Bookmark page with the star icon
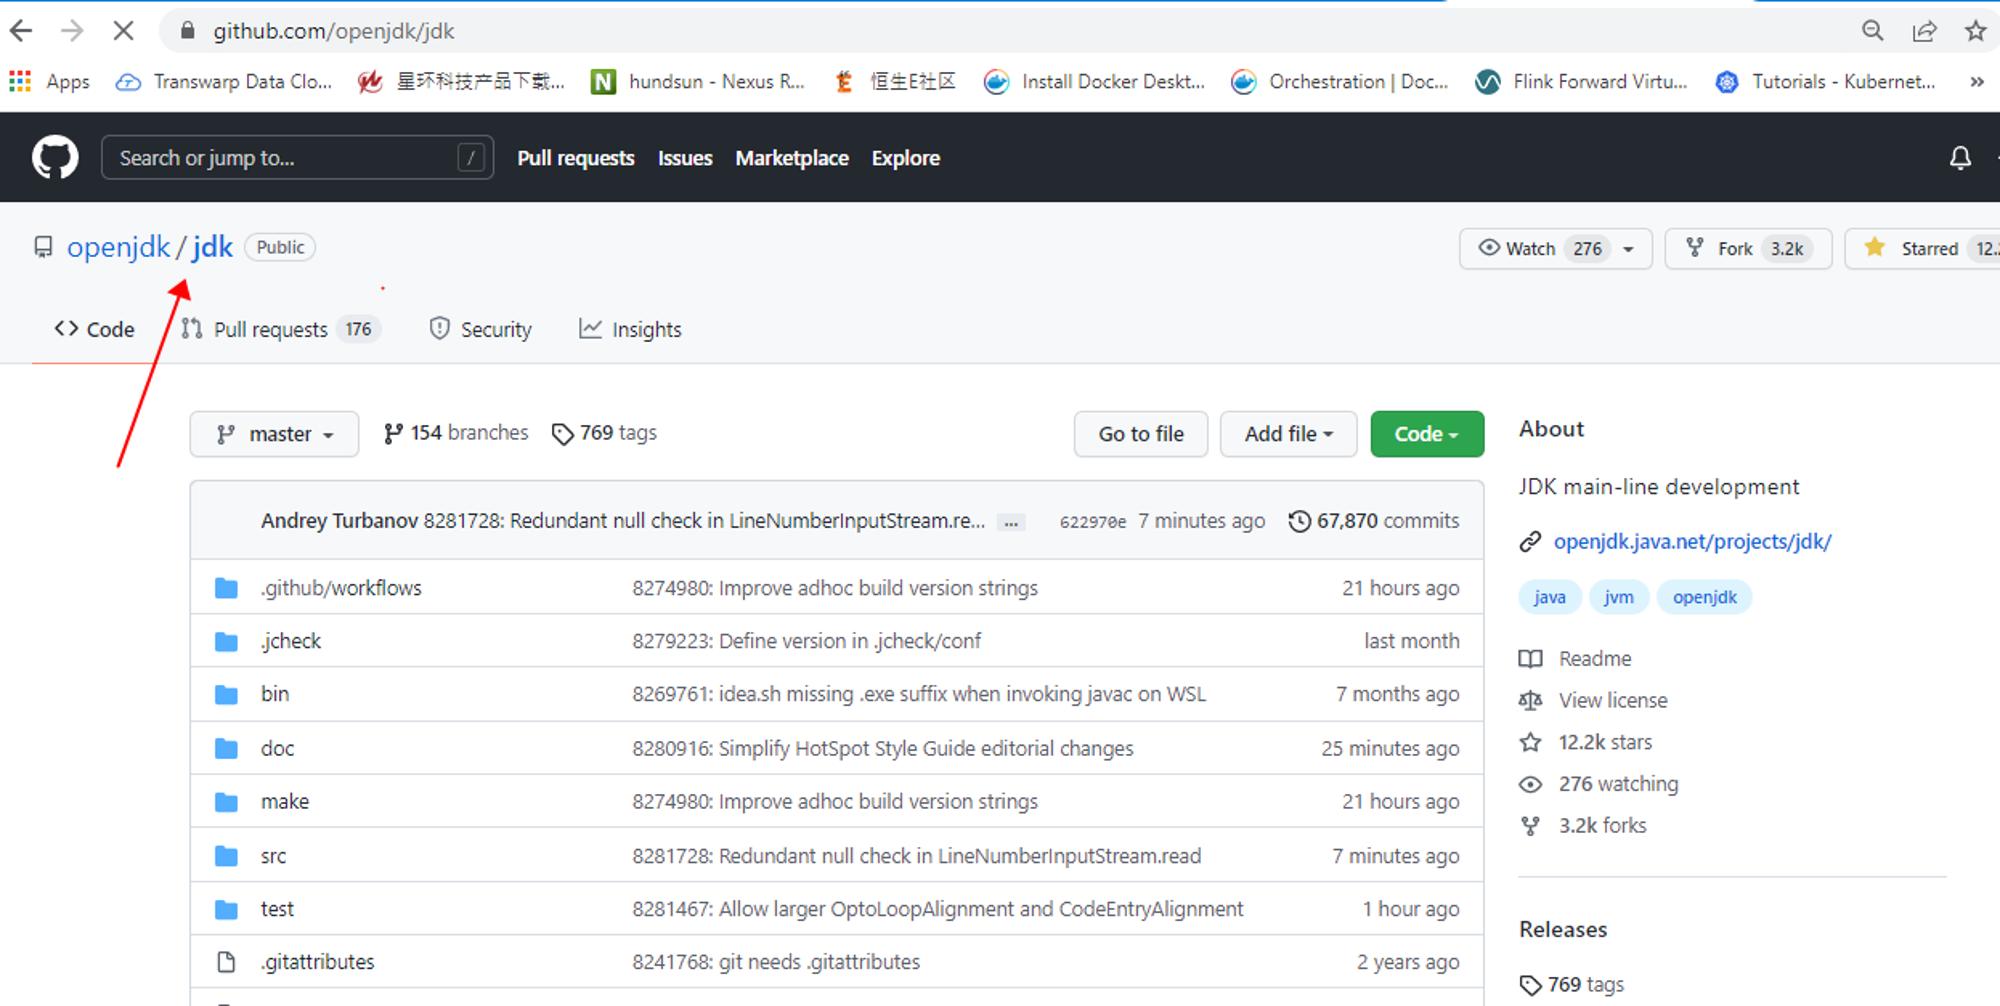Image resolution: width=2000 pixels, height=1006 pixels. 1975,31
